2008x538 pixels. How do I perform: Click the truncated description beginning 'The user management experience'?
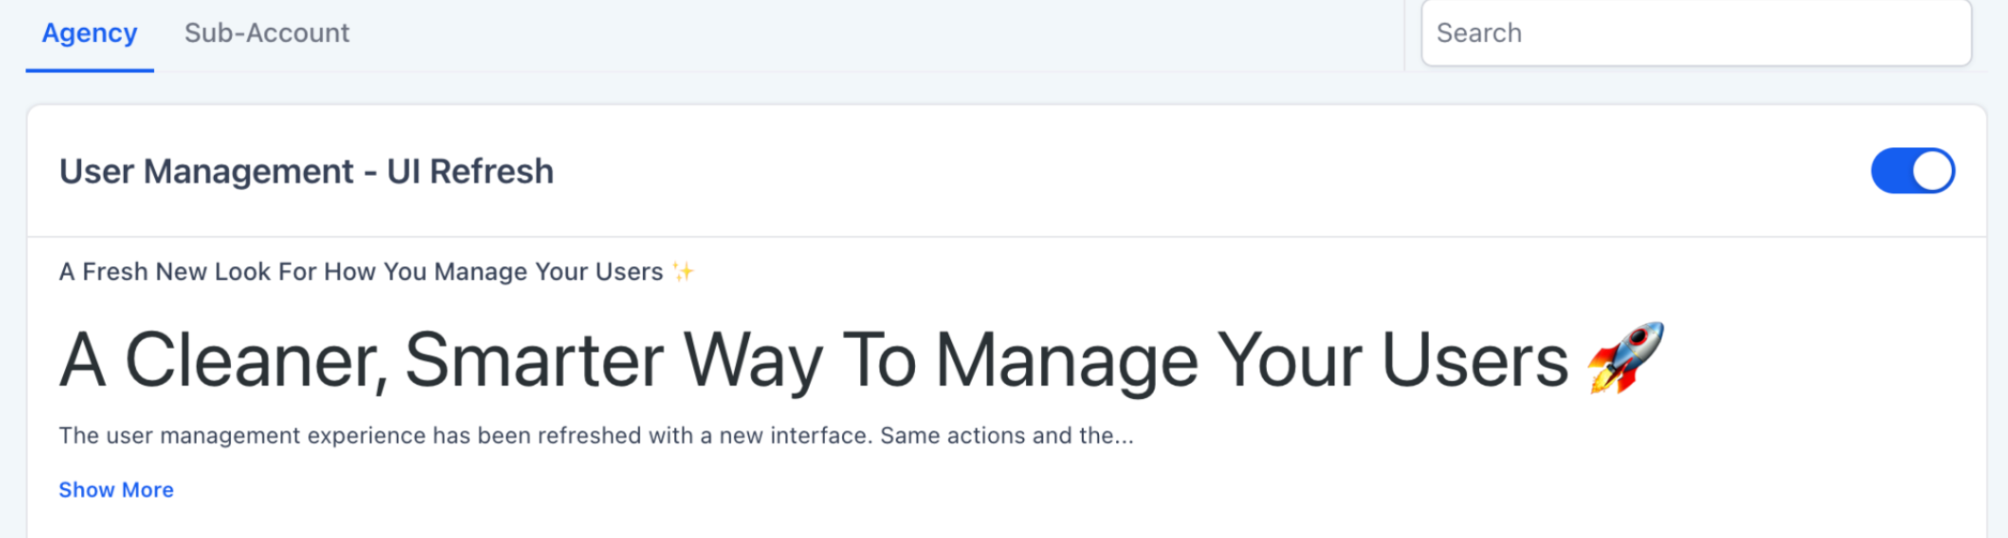click(596, 436)
